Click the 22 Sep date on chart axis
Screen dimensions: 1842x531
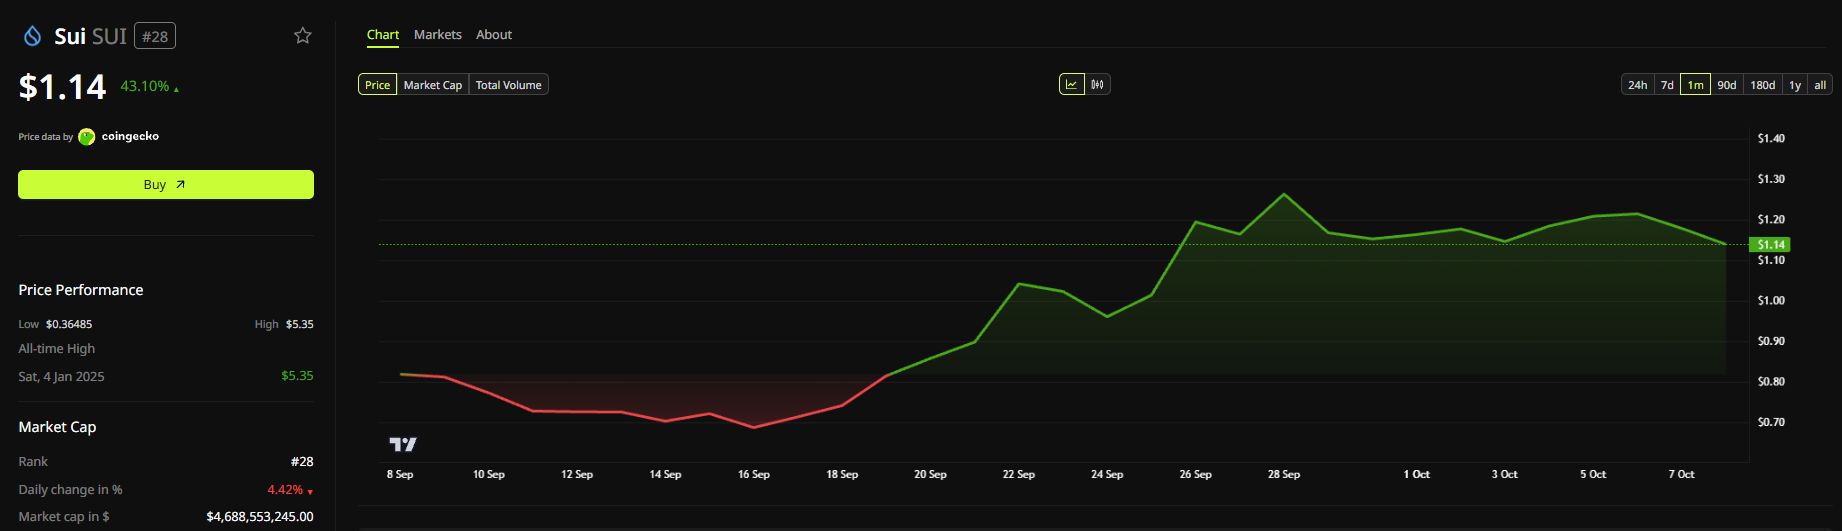pyautogui.click(x=1019, y=475)
